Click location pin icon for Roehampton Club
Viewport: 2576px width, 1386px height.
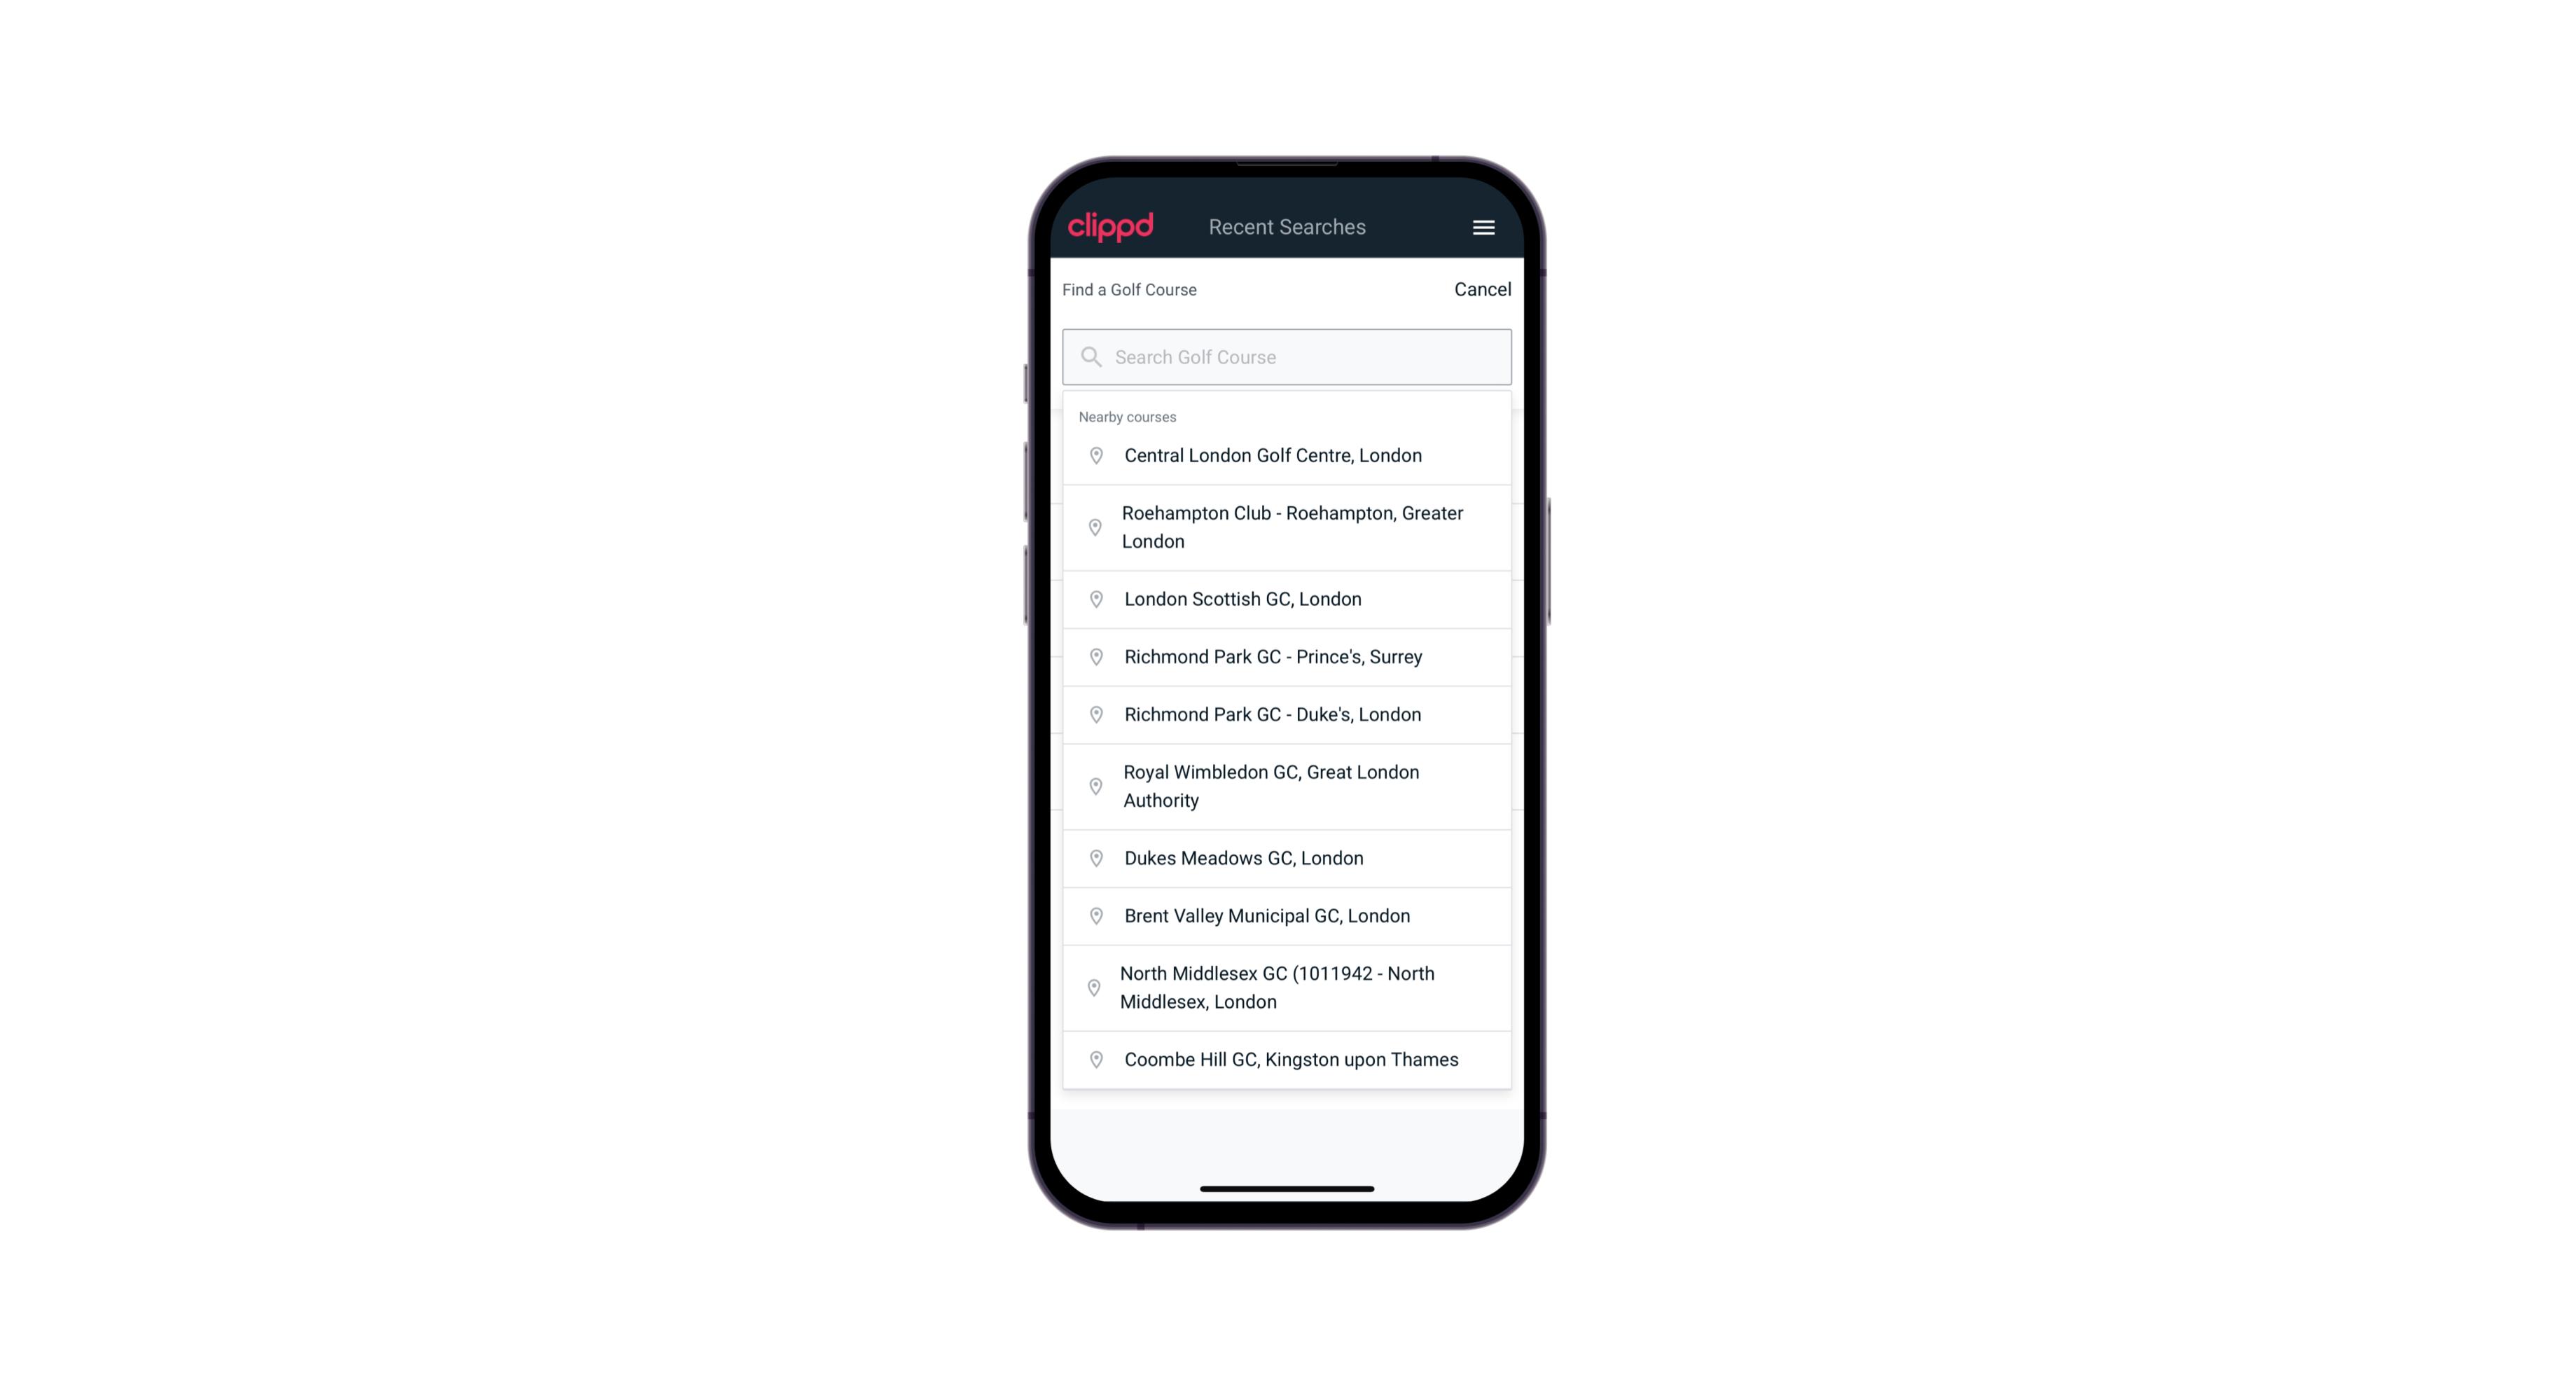coord(1092,527)
